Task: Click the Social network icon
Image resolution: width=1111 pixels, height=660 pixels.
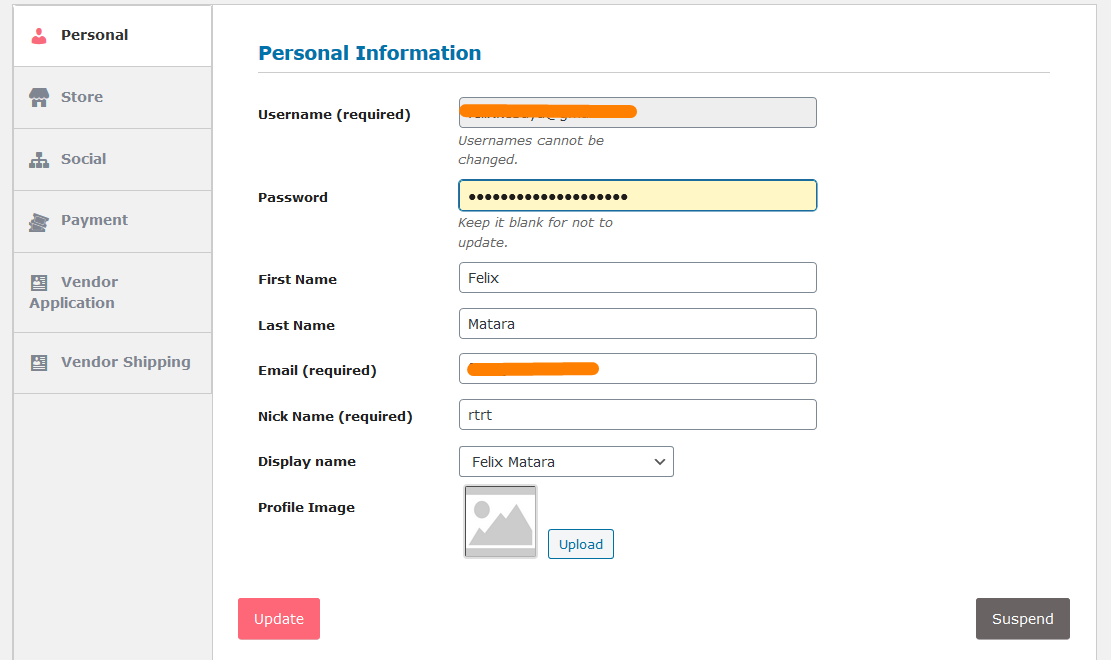Action: pyautogui.click(x=39, y=160)
